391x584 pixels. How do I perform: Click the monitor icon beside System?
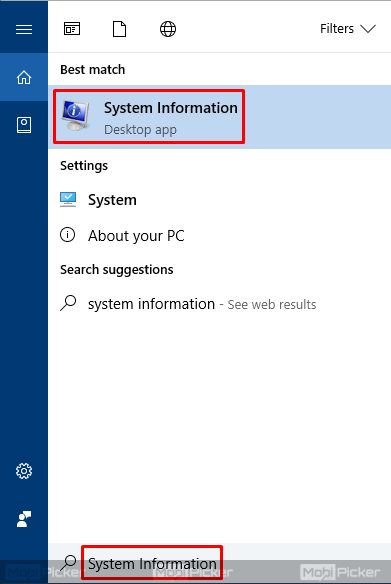click(x=68, y=200)
